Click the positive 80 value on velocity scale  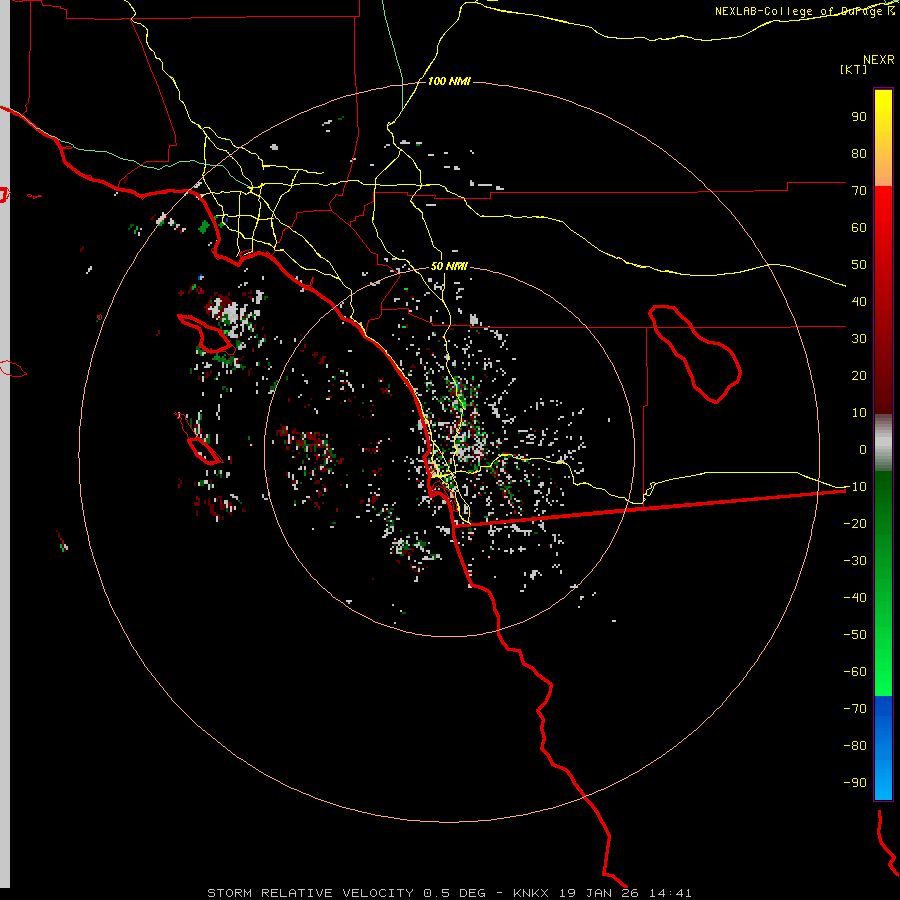click(859, 153)
